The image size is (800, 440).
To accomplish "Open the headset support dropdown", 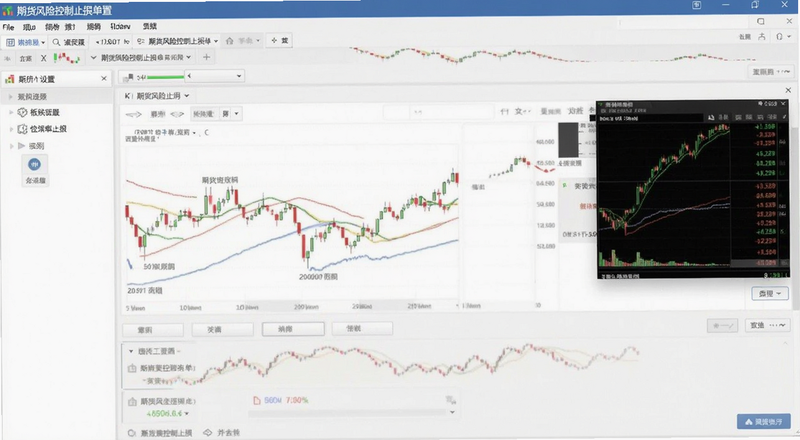I will tap(783, 36).
